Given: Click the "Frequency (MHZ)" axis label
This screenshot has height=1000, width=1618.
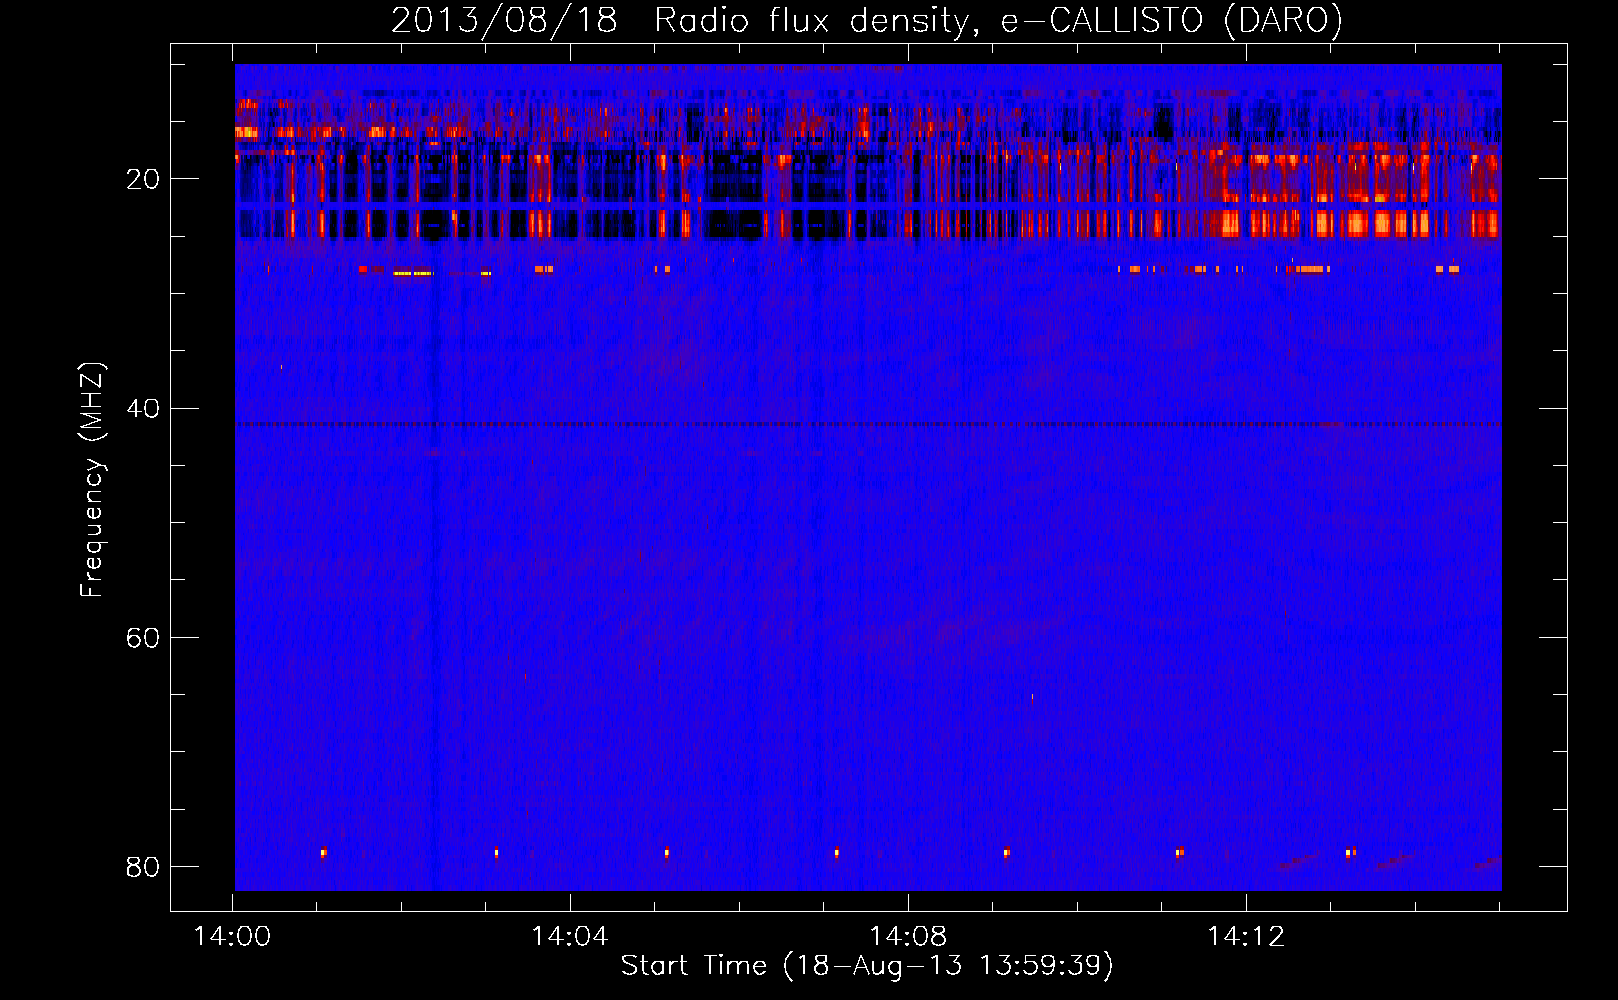Looking at the screenshot, I should [92, 480].
